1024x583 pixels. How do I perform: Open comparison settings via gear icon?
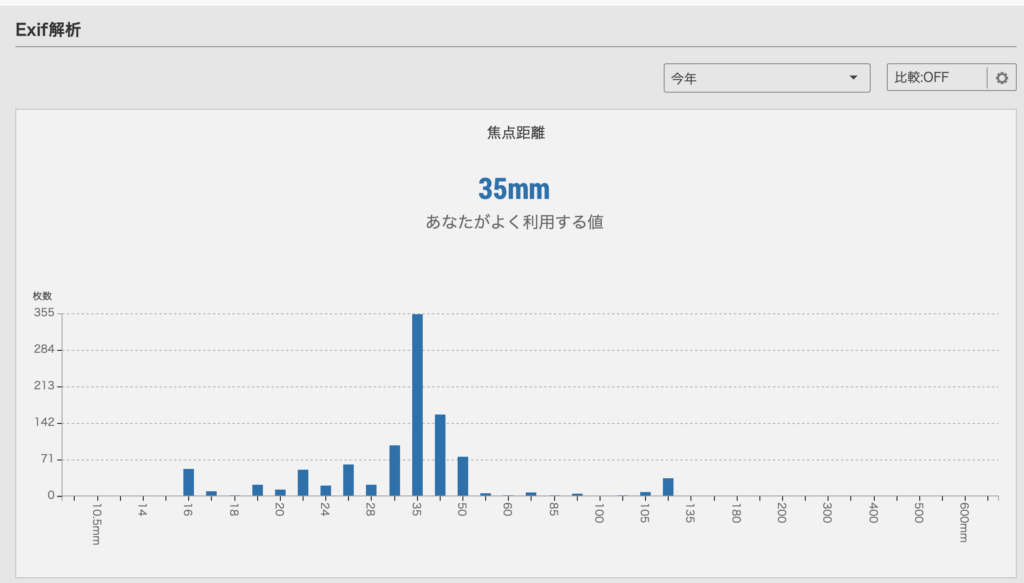coord(1002,78)
